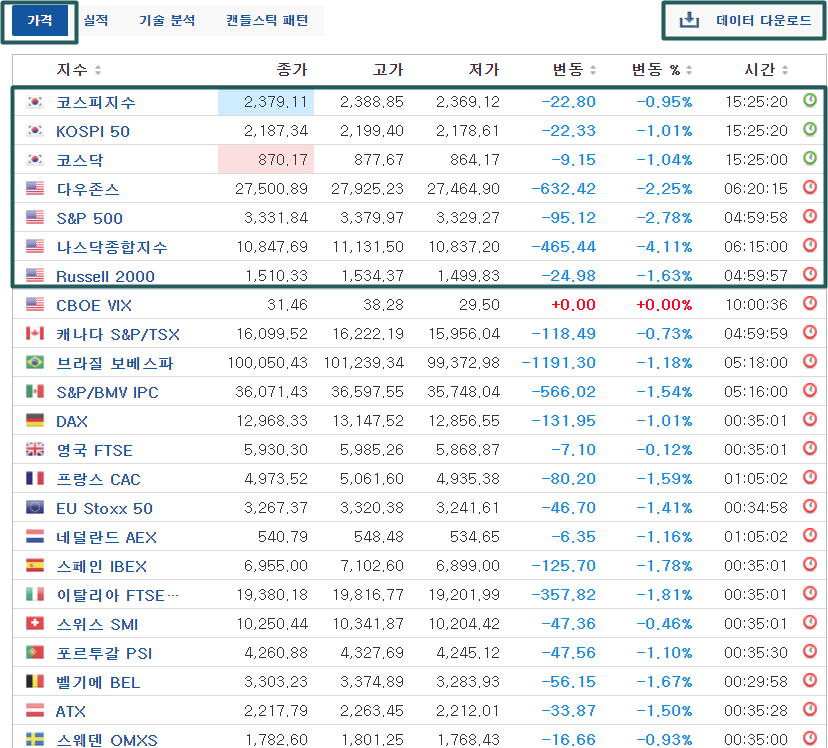The height and width of the screenshot is (748, 828).
Task: Open the 실적 tab
Action: (x=96, y=21)
